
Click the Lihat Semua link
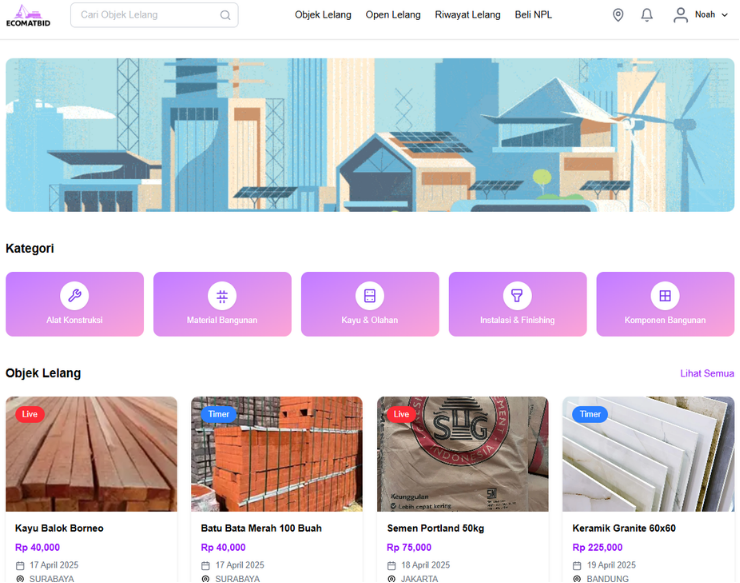click(x=707, y=373)
